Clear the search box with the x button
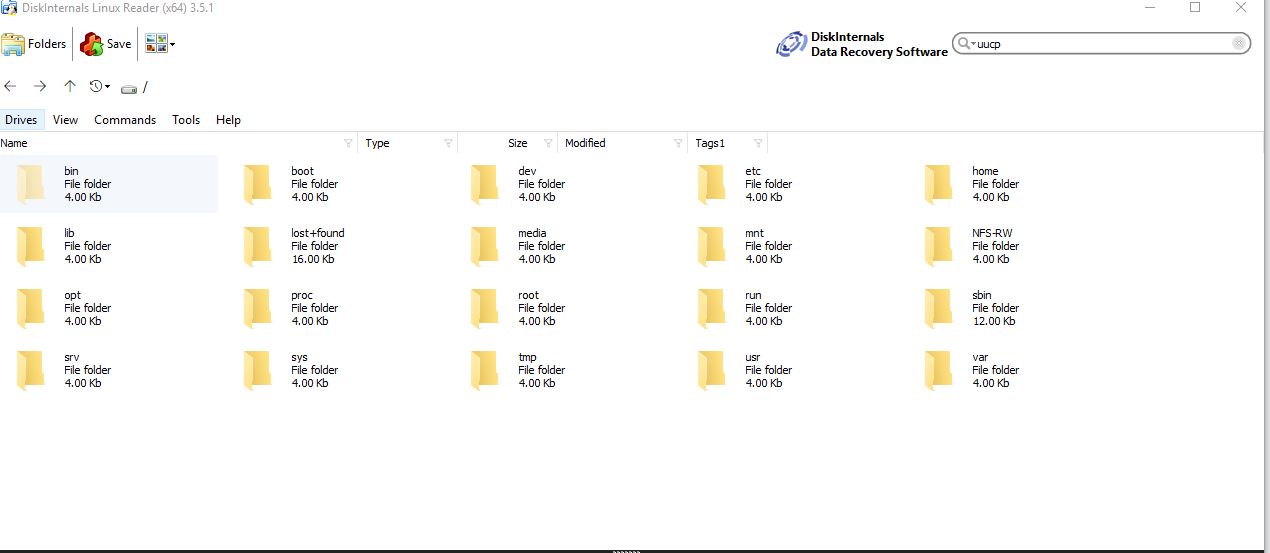Image resolution: width=1270 pixels, height=553 pixels. pyautogui.click(x=1239, y=44)
